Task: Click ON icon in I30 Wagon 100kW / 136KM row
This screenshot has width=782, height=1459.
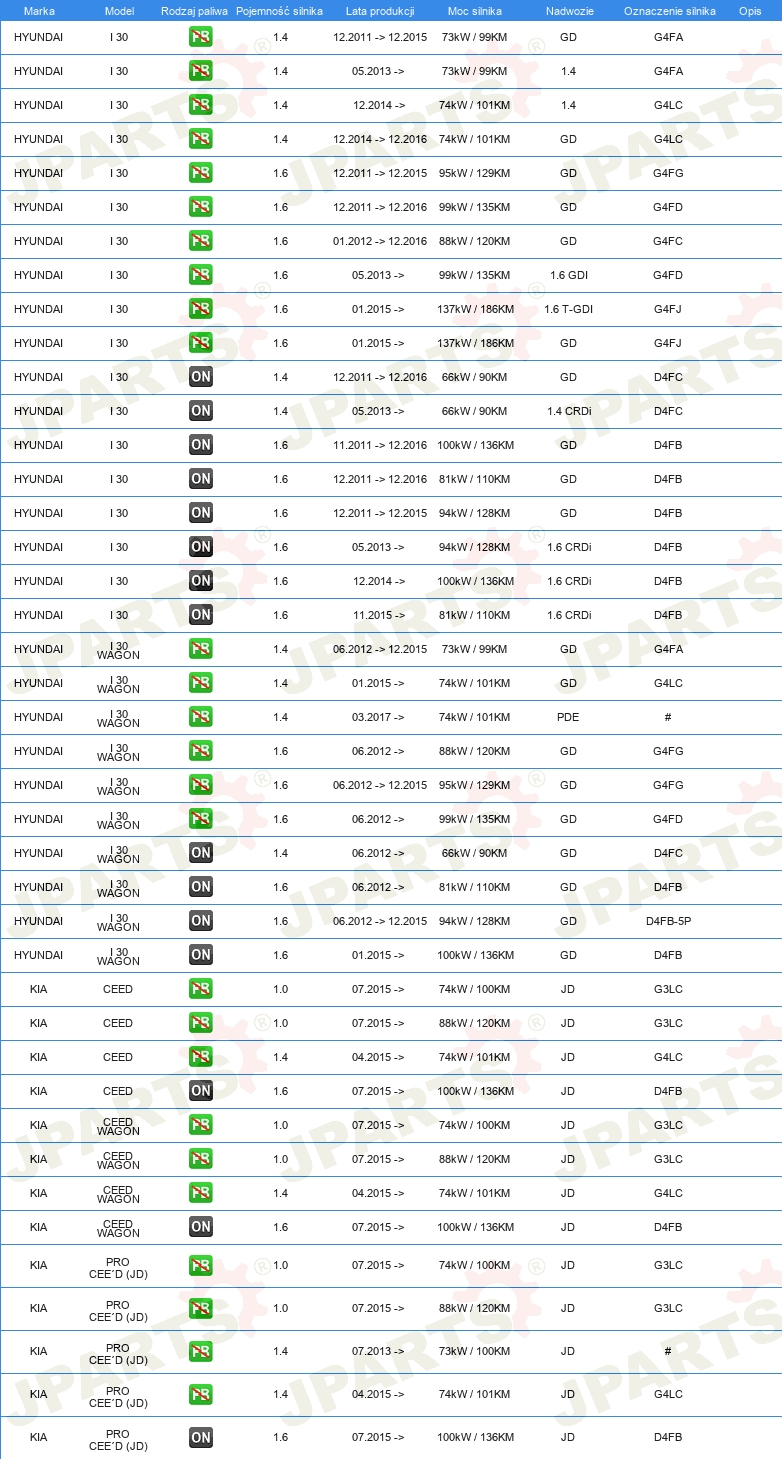Action: click(x=201, y=955)
